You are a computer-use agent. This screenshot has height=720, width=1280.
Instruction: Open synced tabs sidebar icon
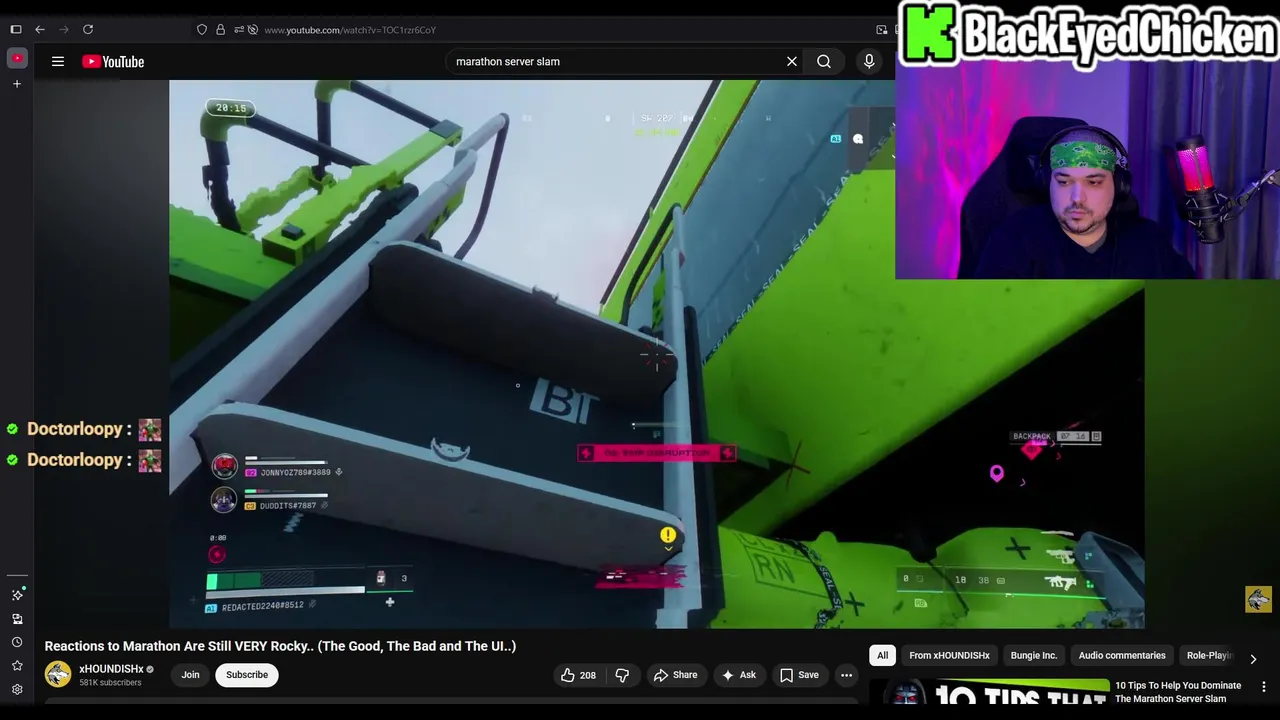pyautogui.click(x=17, y=619)
